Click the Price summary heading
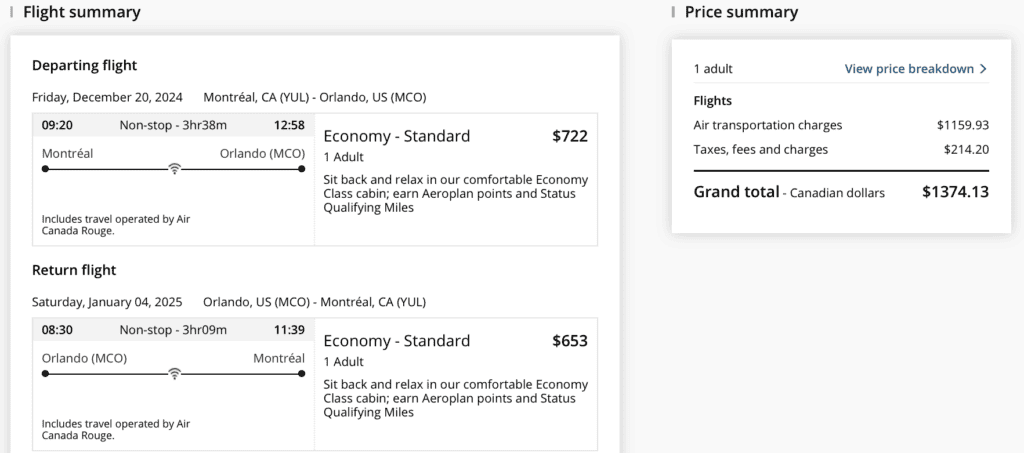The image size is (1024, 453). click(x=741, y=12)
